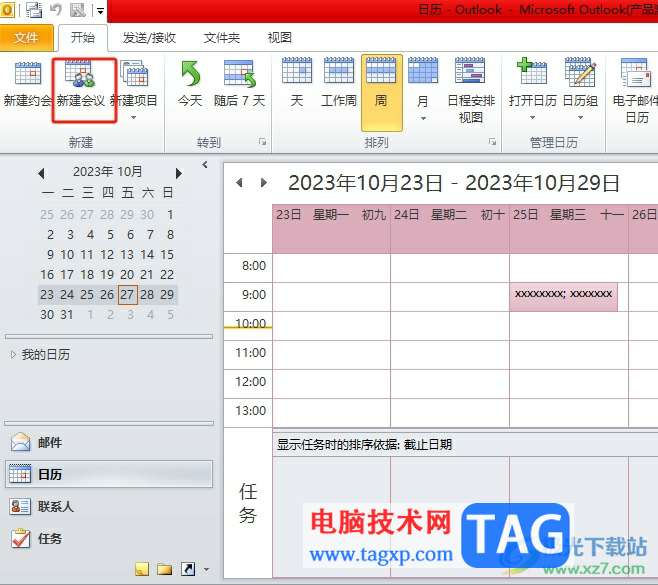Image resolution: width=658 pixels, height=585 pixels.
Task: Open the 文件 tab
Action: [26, 38]
